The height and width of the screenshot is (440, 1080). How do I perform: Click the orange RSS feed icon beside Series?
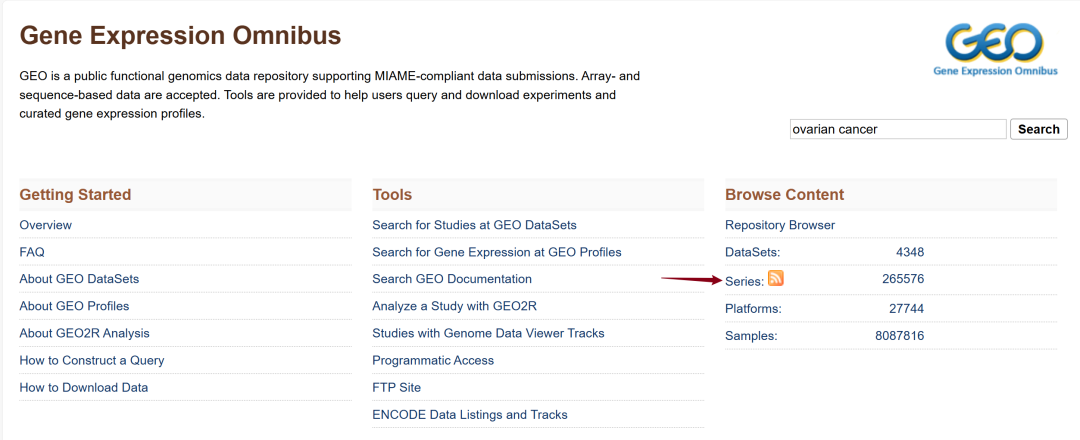(x=776, y=279)
